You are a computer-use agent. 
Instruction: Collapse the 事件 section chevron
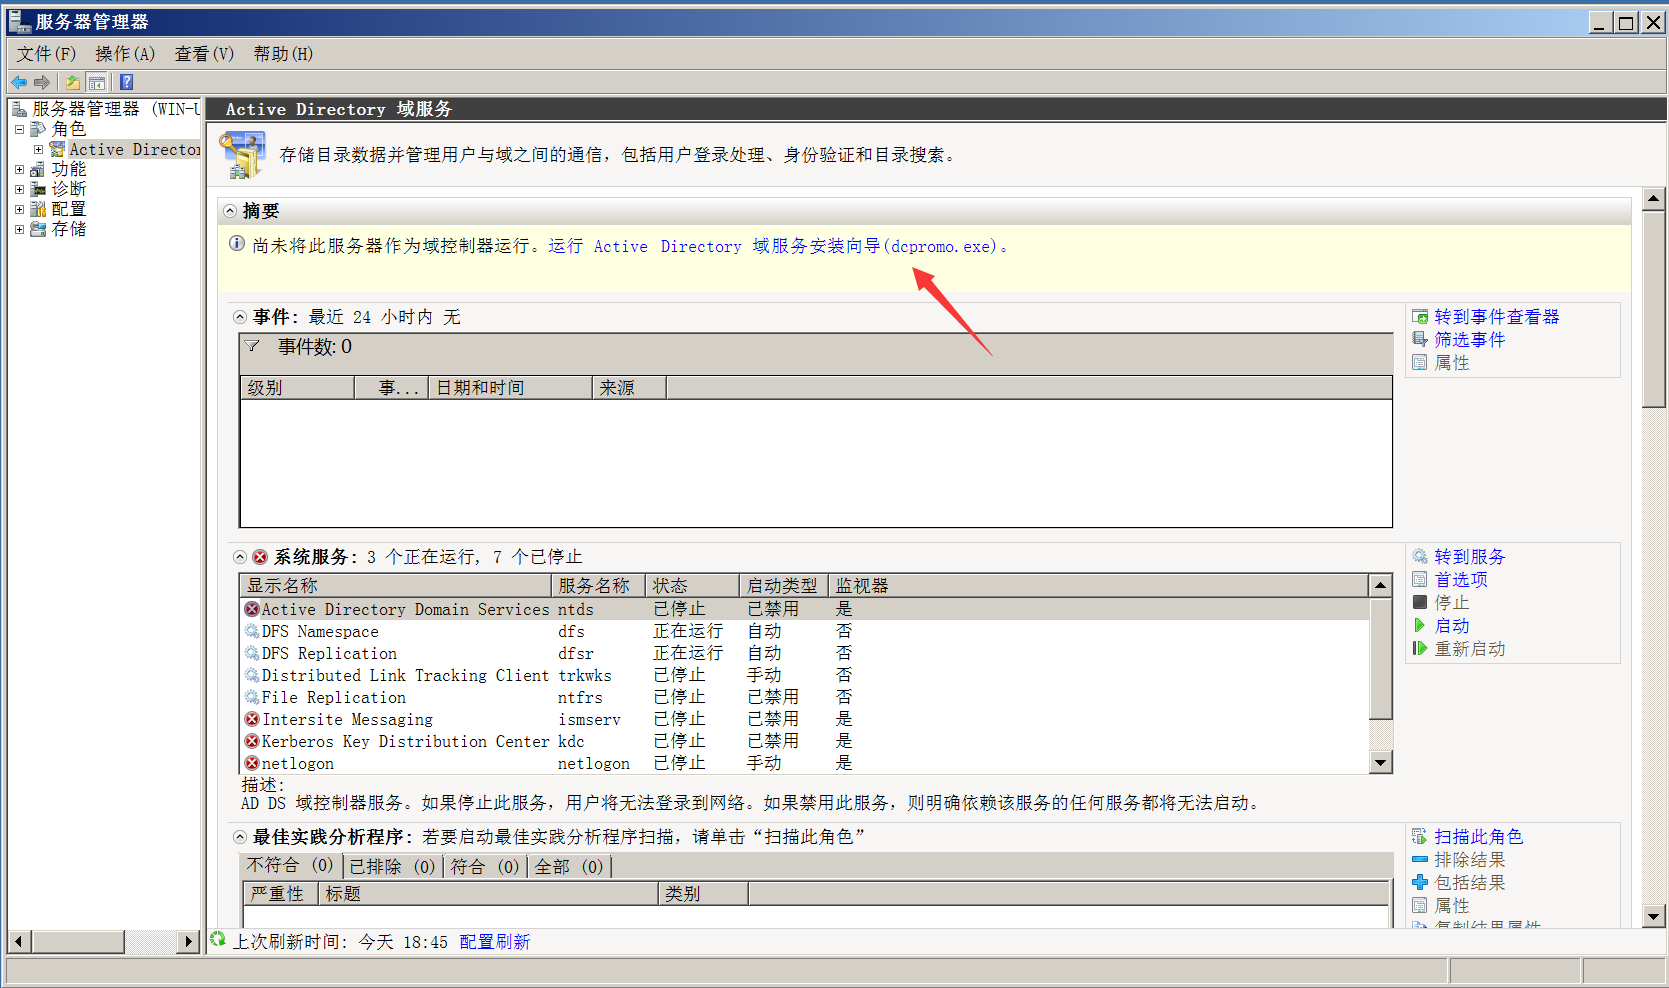pyautogui.click(x=240, y=317)
